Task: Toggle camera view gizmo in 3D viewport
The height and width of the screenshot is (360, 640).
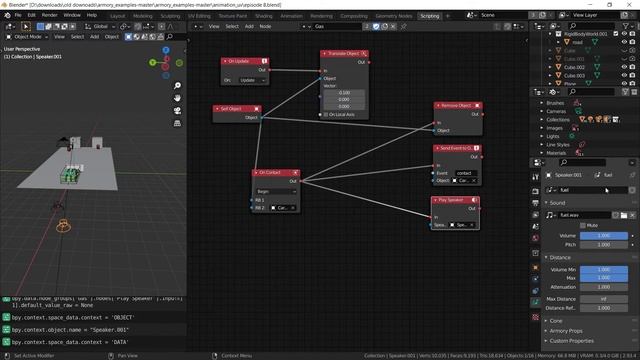Action: pos(177,111)
